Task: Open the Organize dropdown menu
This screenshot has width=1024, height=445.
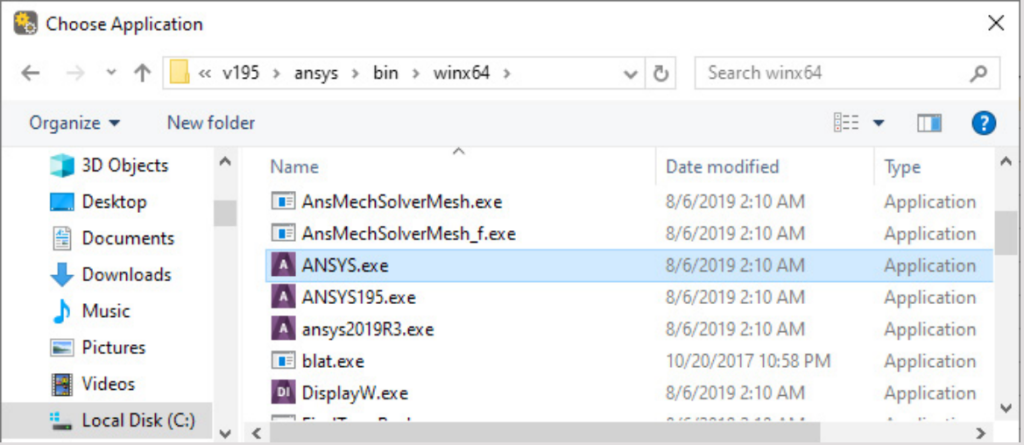Action: (x=74, y=123)
